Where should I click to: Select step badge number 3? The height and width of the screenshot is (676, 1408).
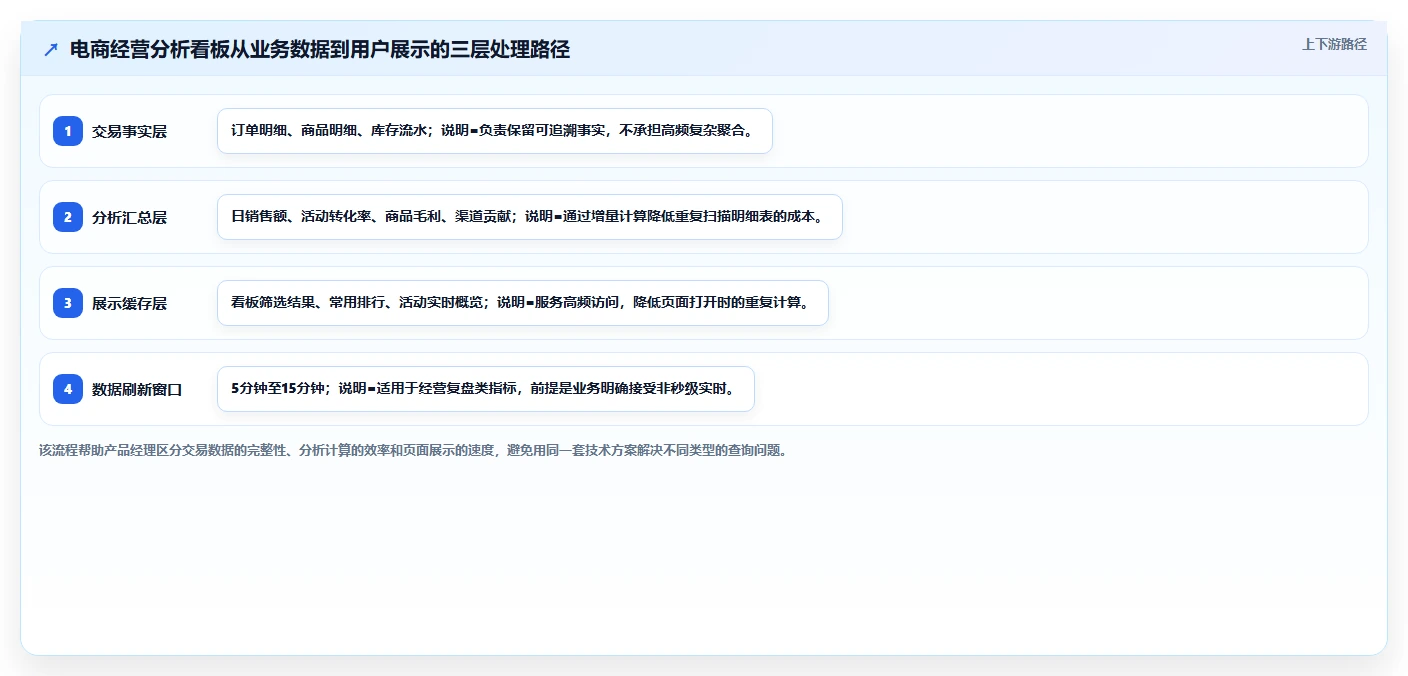pos(68,303)
